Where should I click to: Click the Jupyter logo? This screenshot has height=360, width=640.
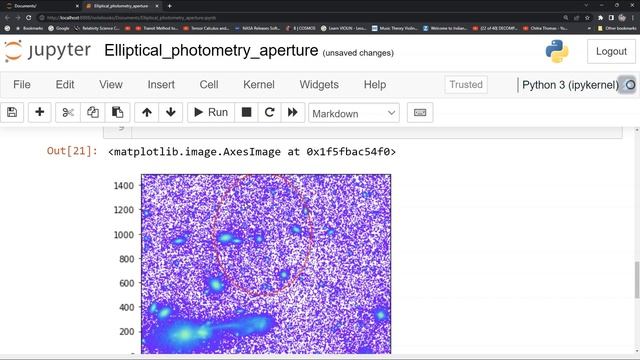tap(48, 51)
